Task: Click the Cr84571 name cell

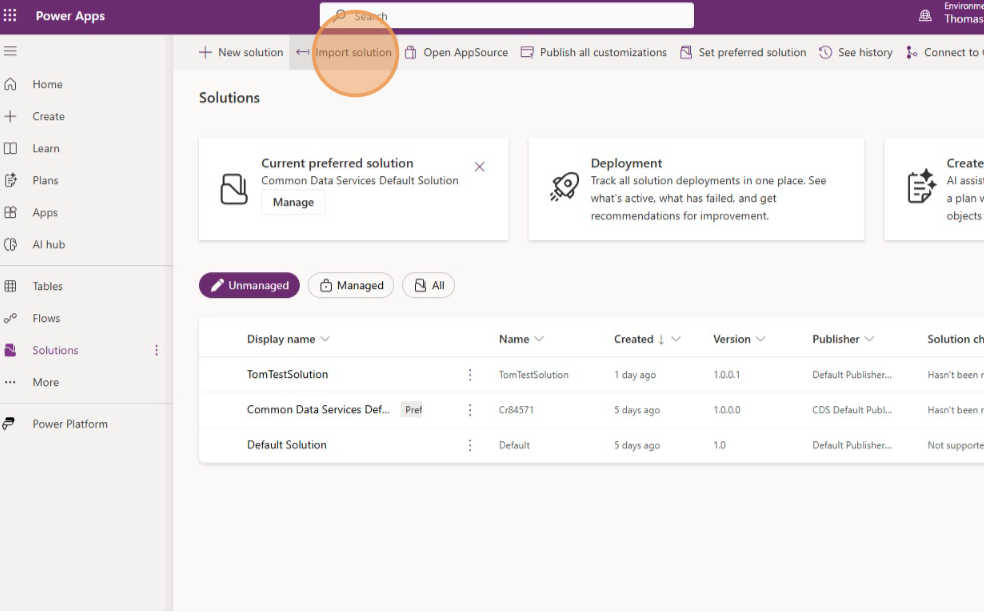Action: [516, 410]
